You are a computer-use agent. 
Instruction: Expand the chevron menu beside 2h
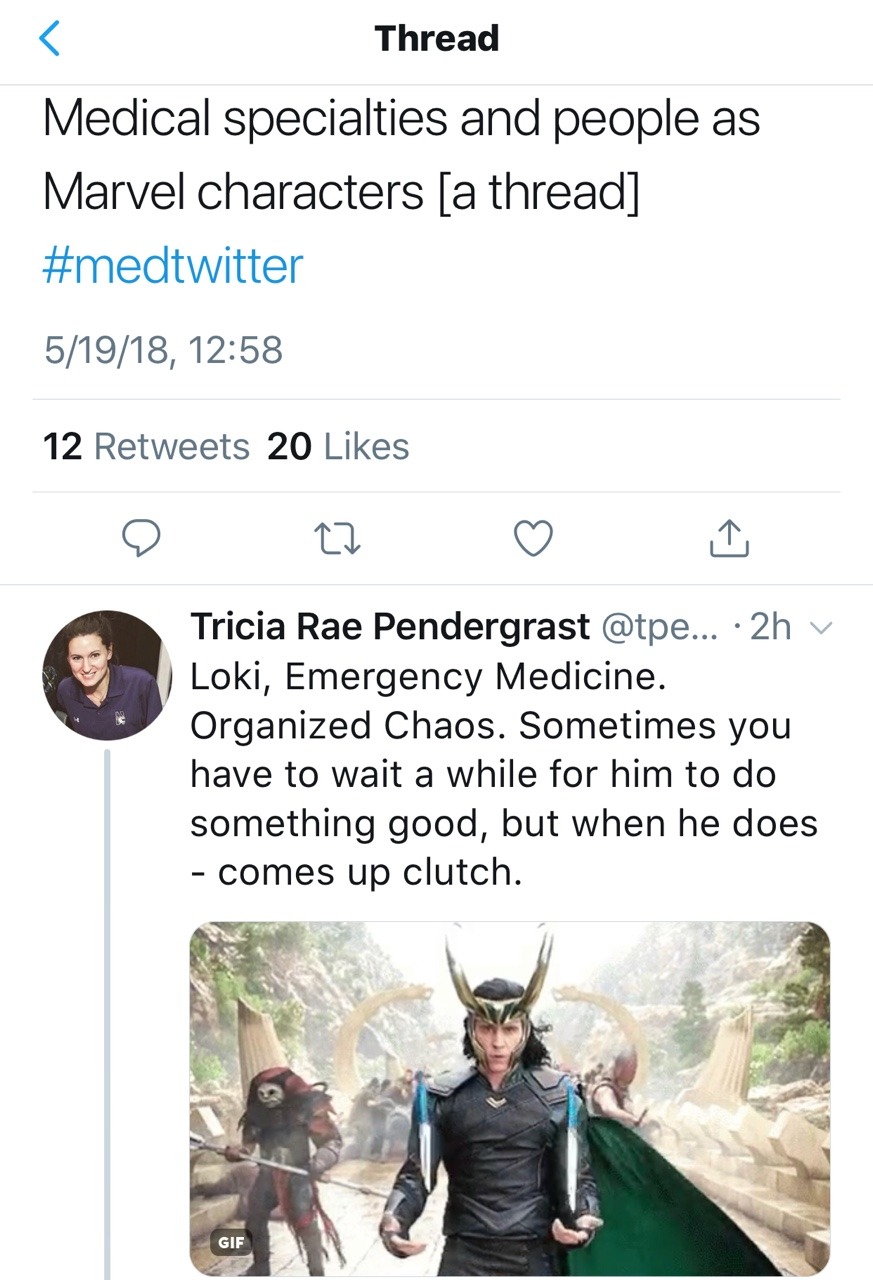(820, 628)
